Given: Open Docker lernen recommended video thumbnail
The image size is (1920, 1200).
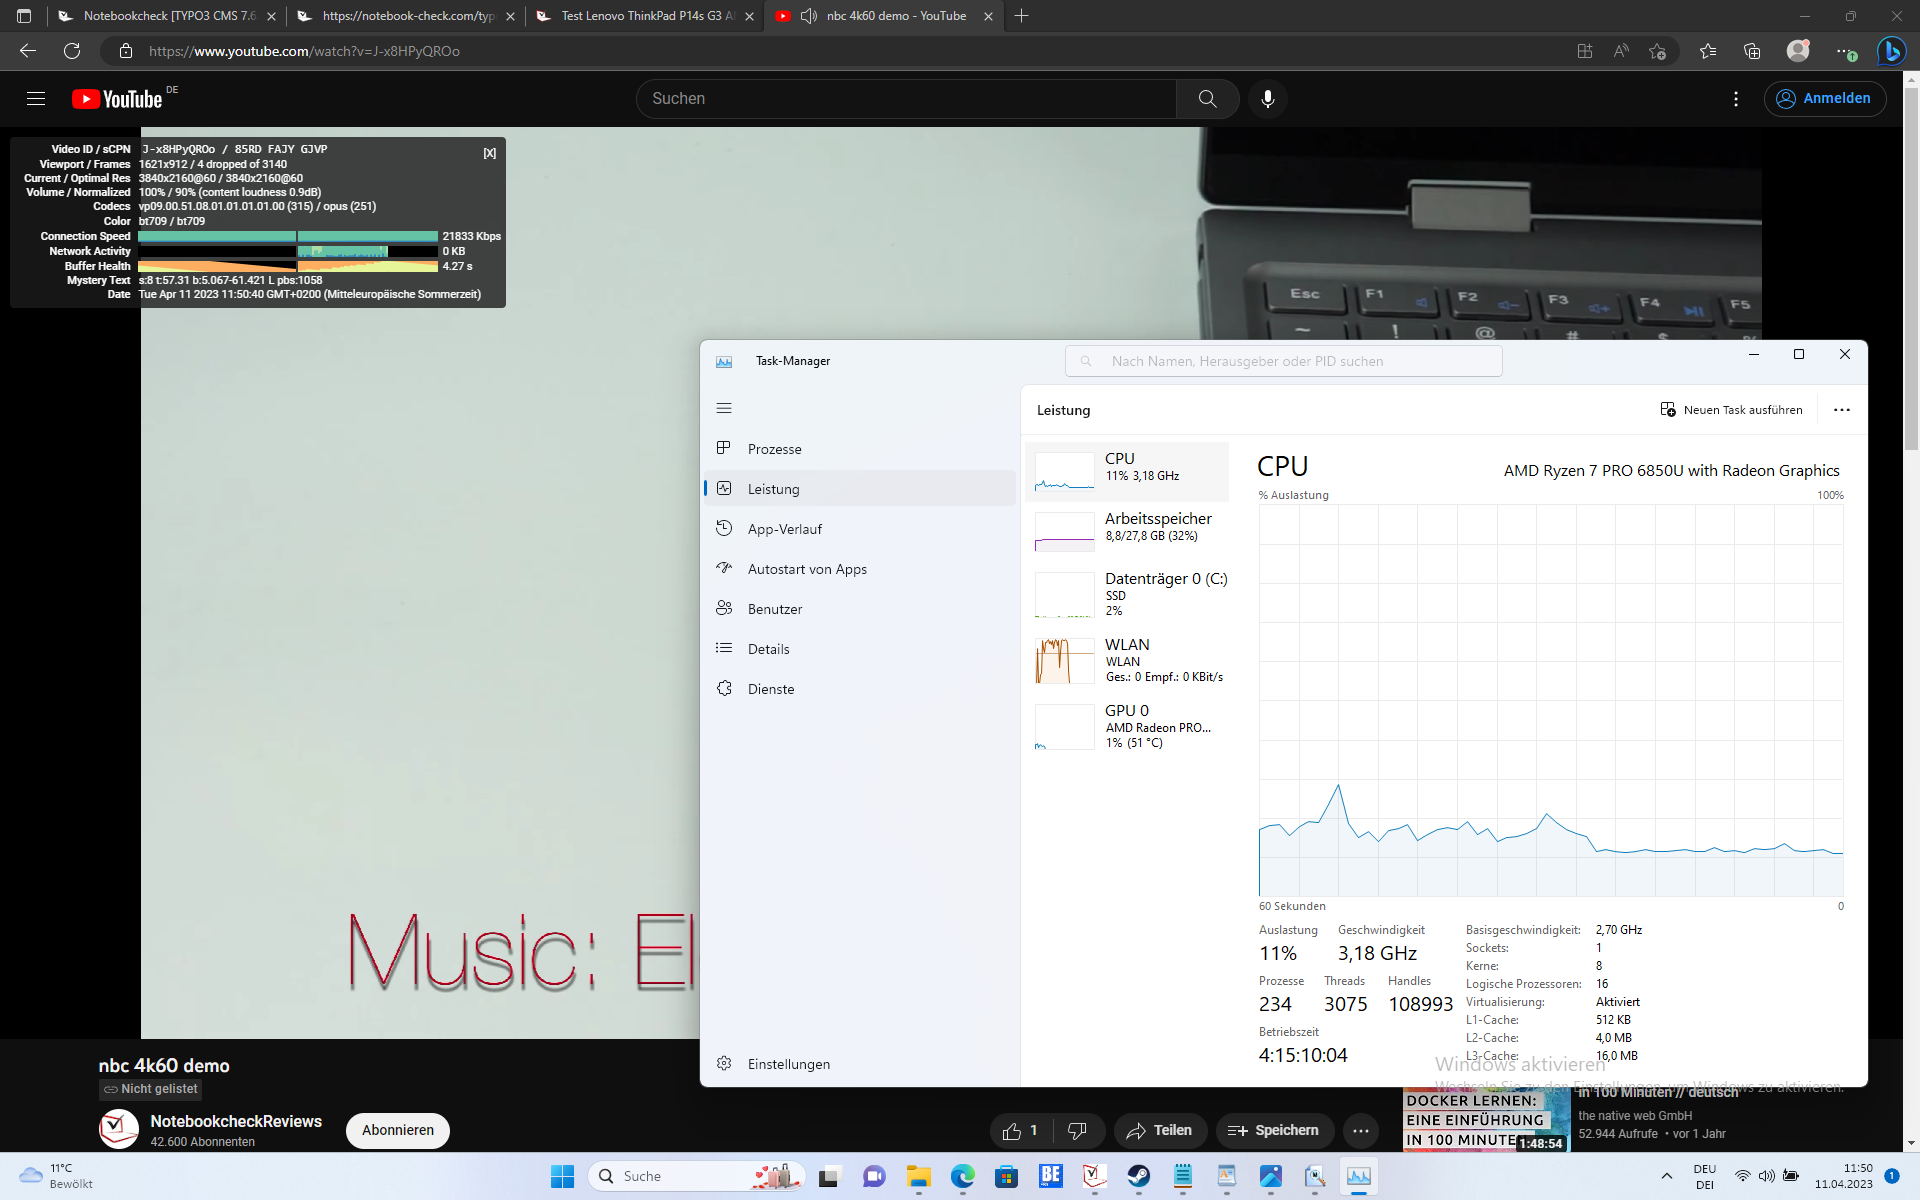Looking at the screenshot, I should [x=1486, y=1120].
